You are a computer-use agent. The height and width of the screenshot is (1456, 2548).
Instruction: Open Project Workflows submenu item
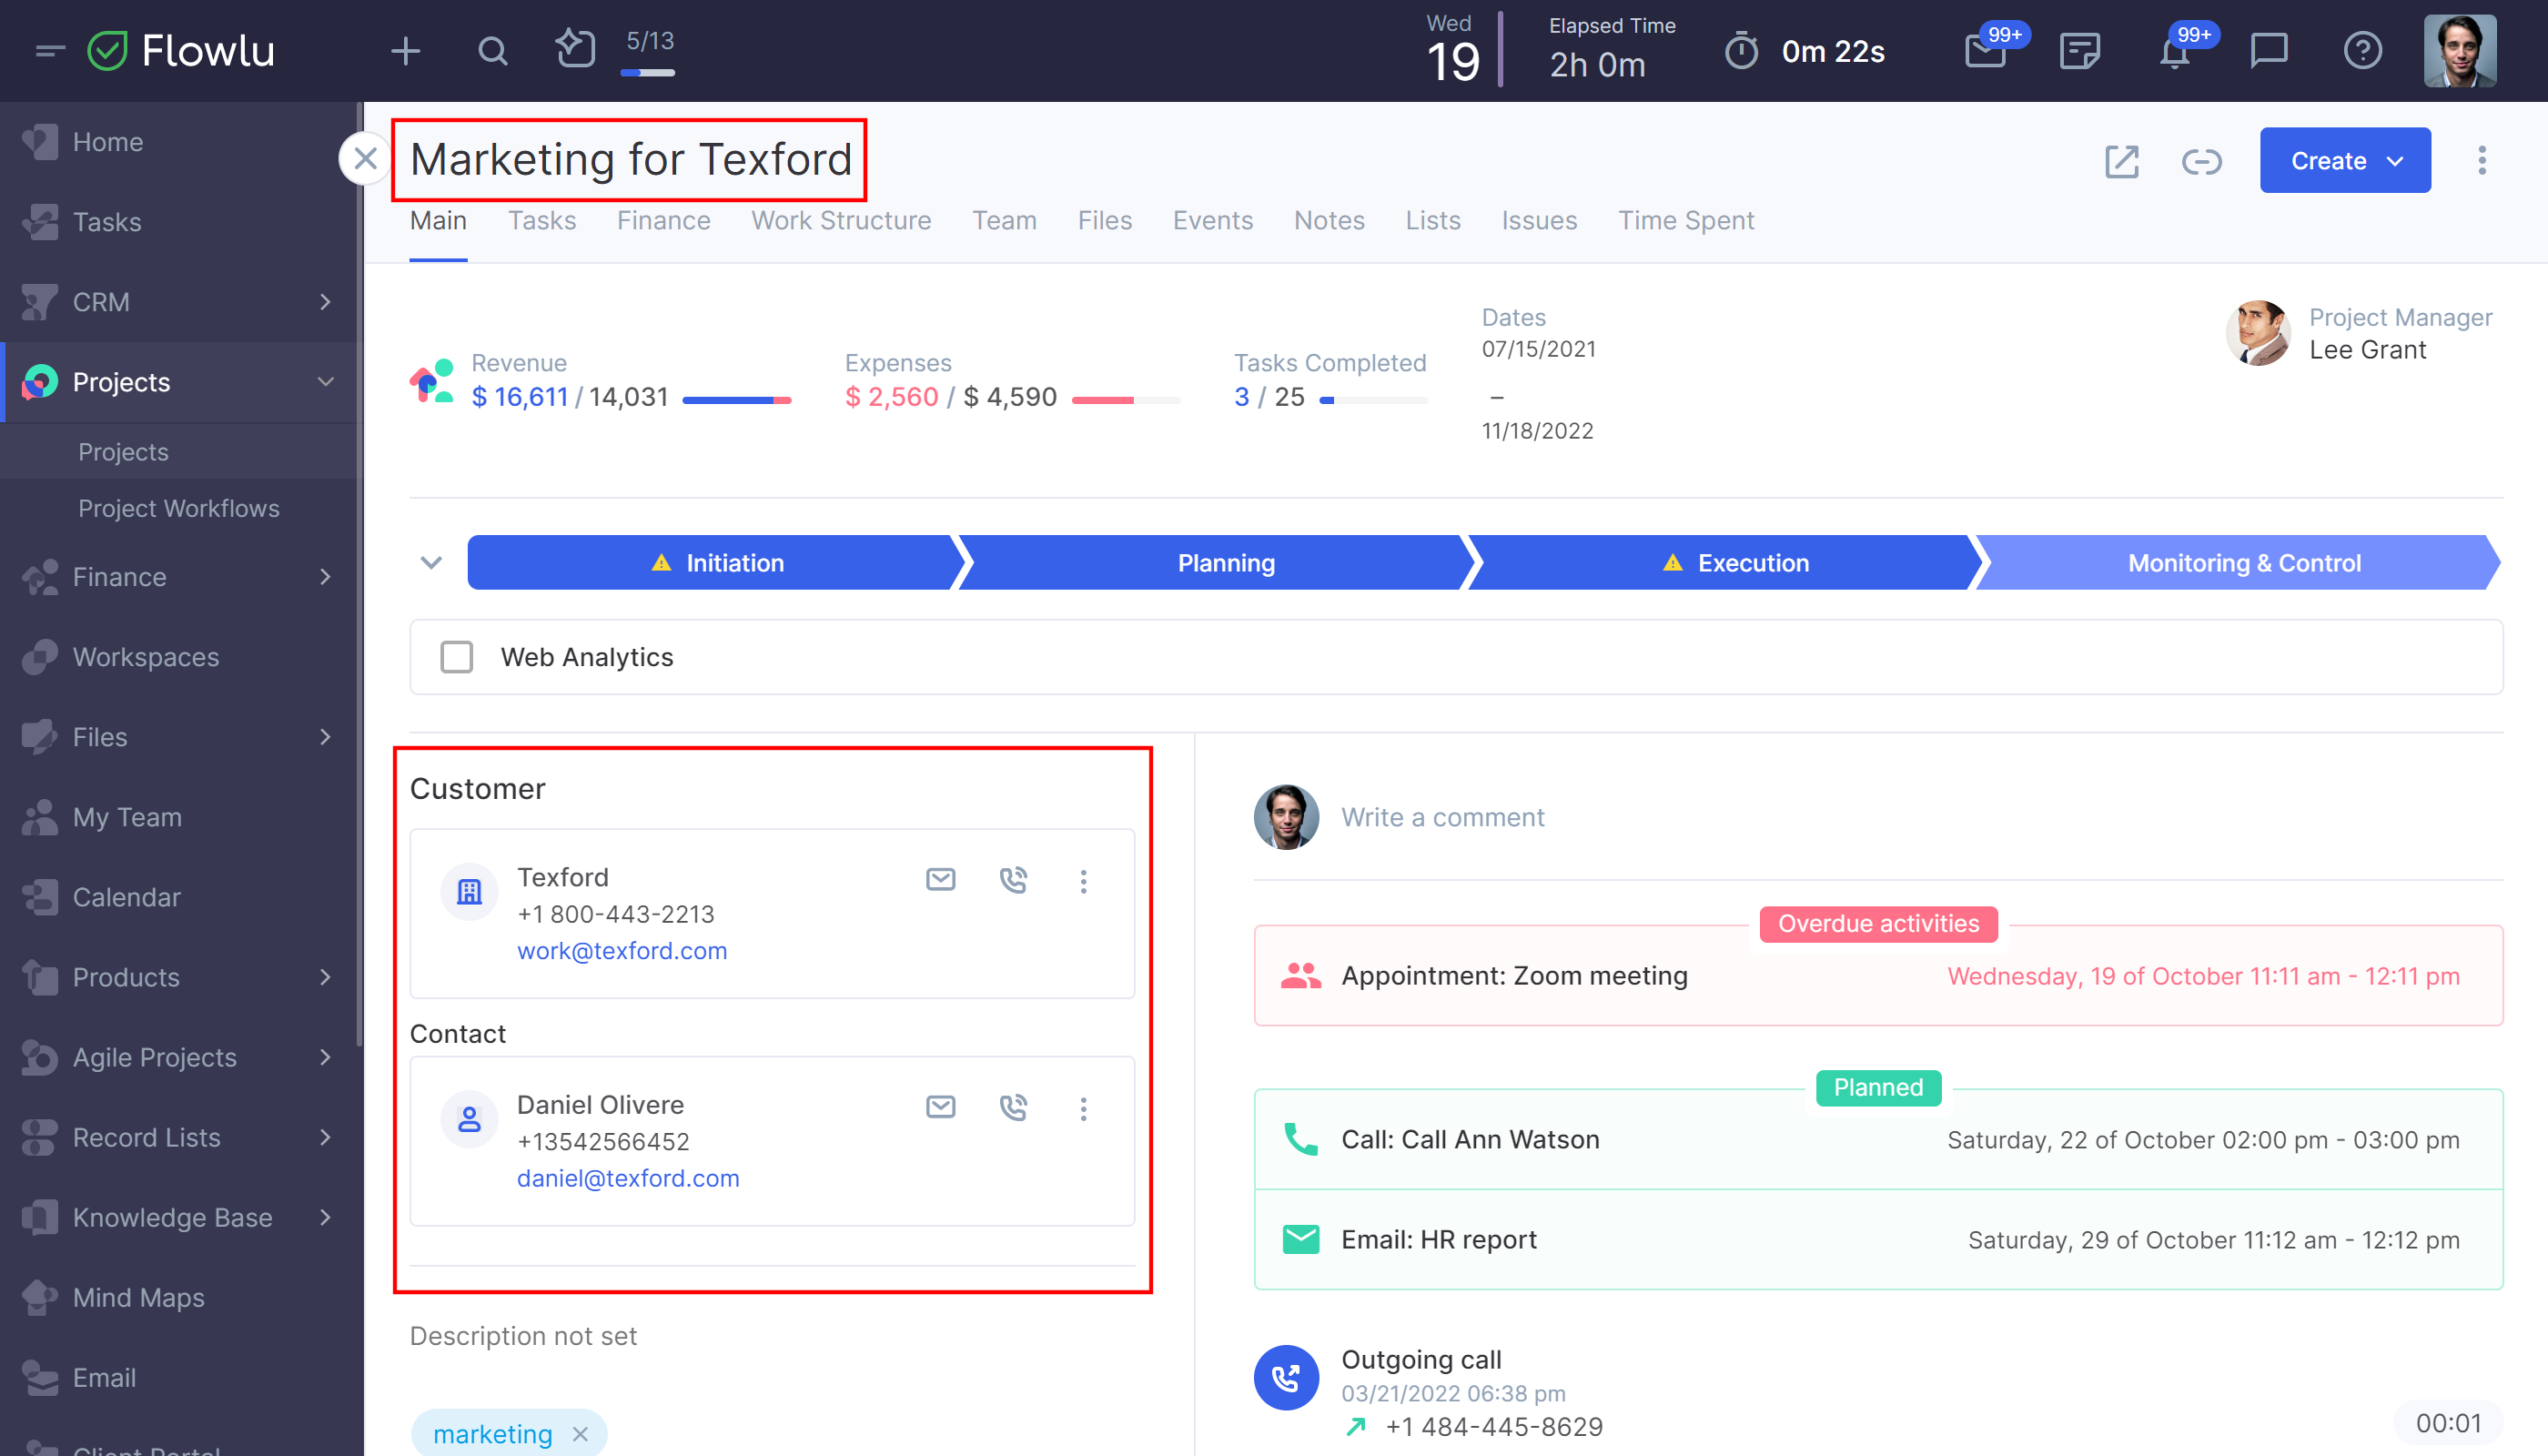pyautogui.click(x=178, y=508)
